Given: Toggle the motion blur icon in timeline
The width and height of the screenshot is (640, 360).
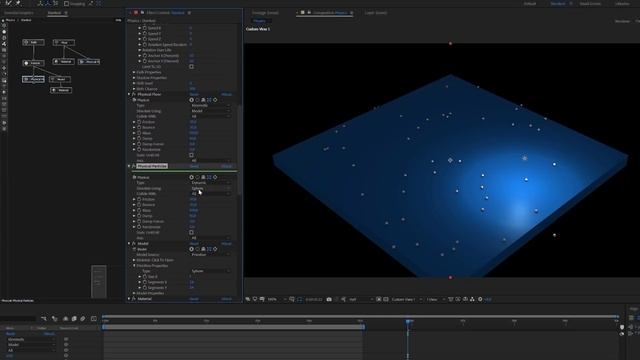Looking at the screenshot, I should pyautogui.click(x=83, y=318).
